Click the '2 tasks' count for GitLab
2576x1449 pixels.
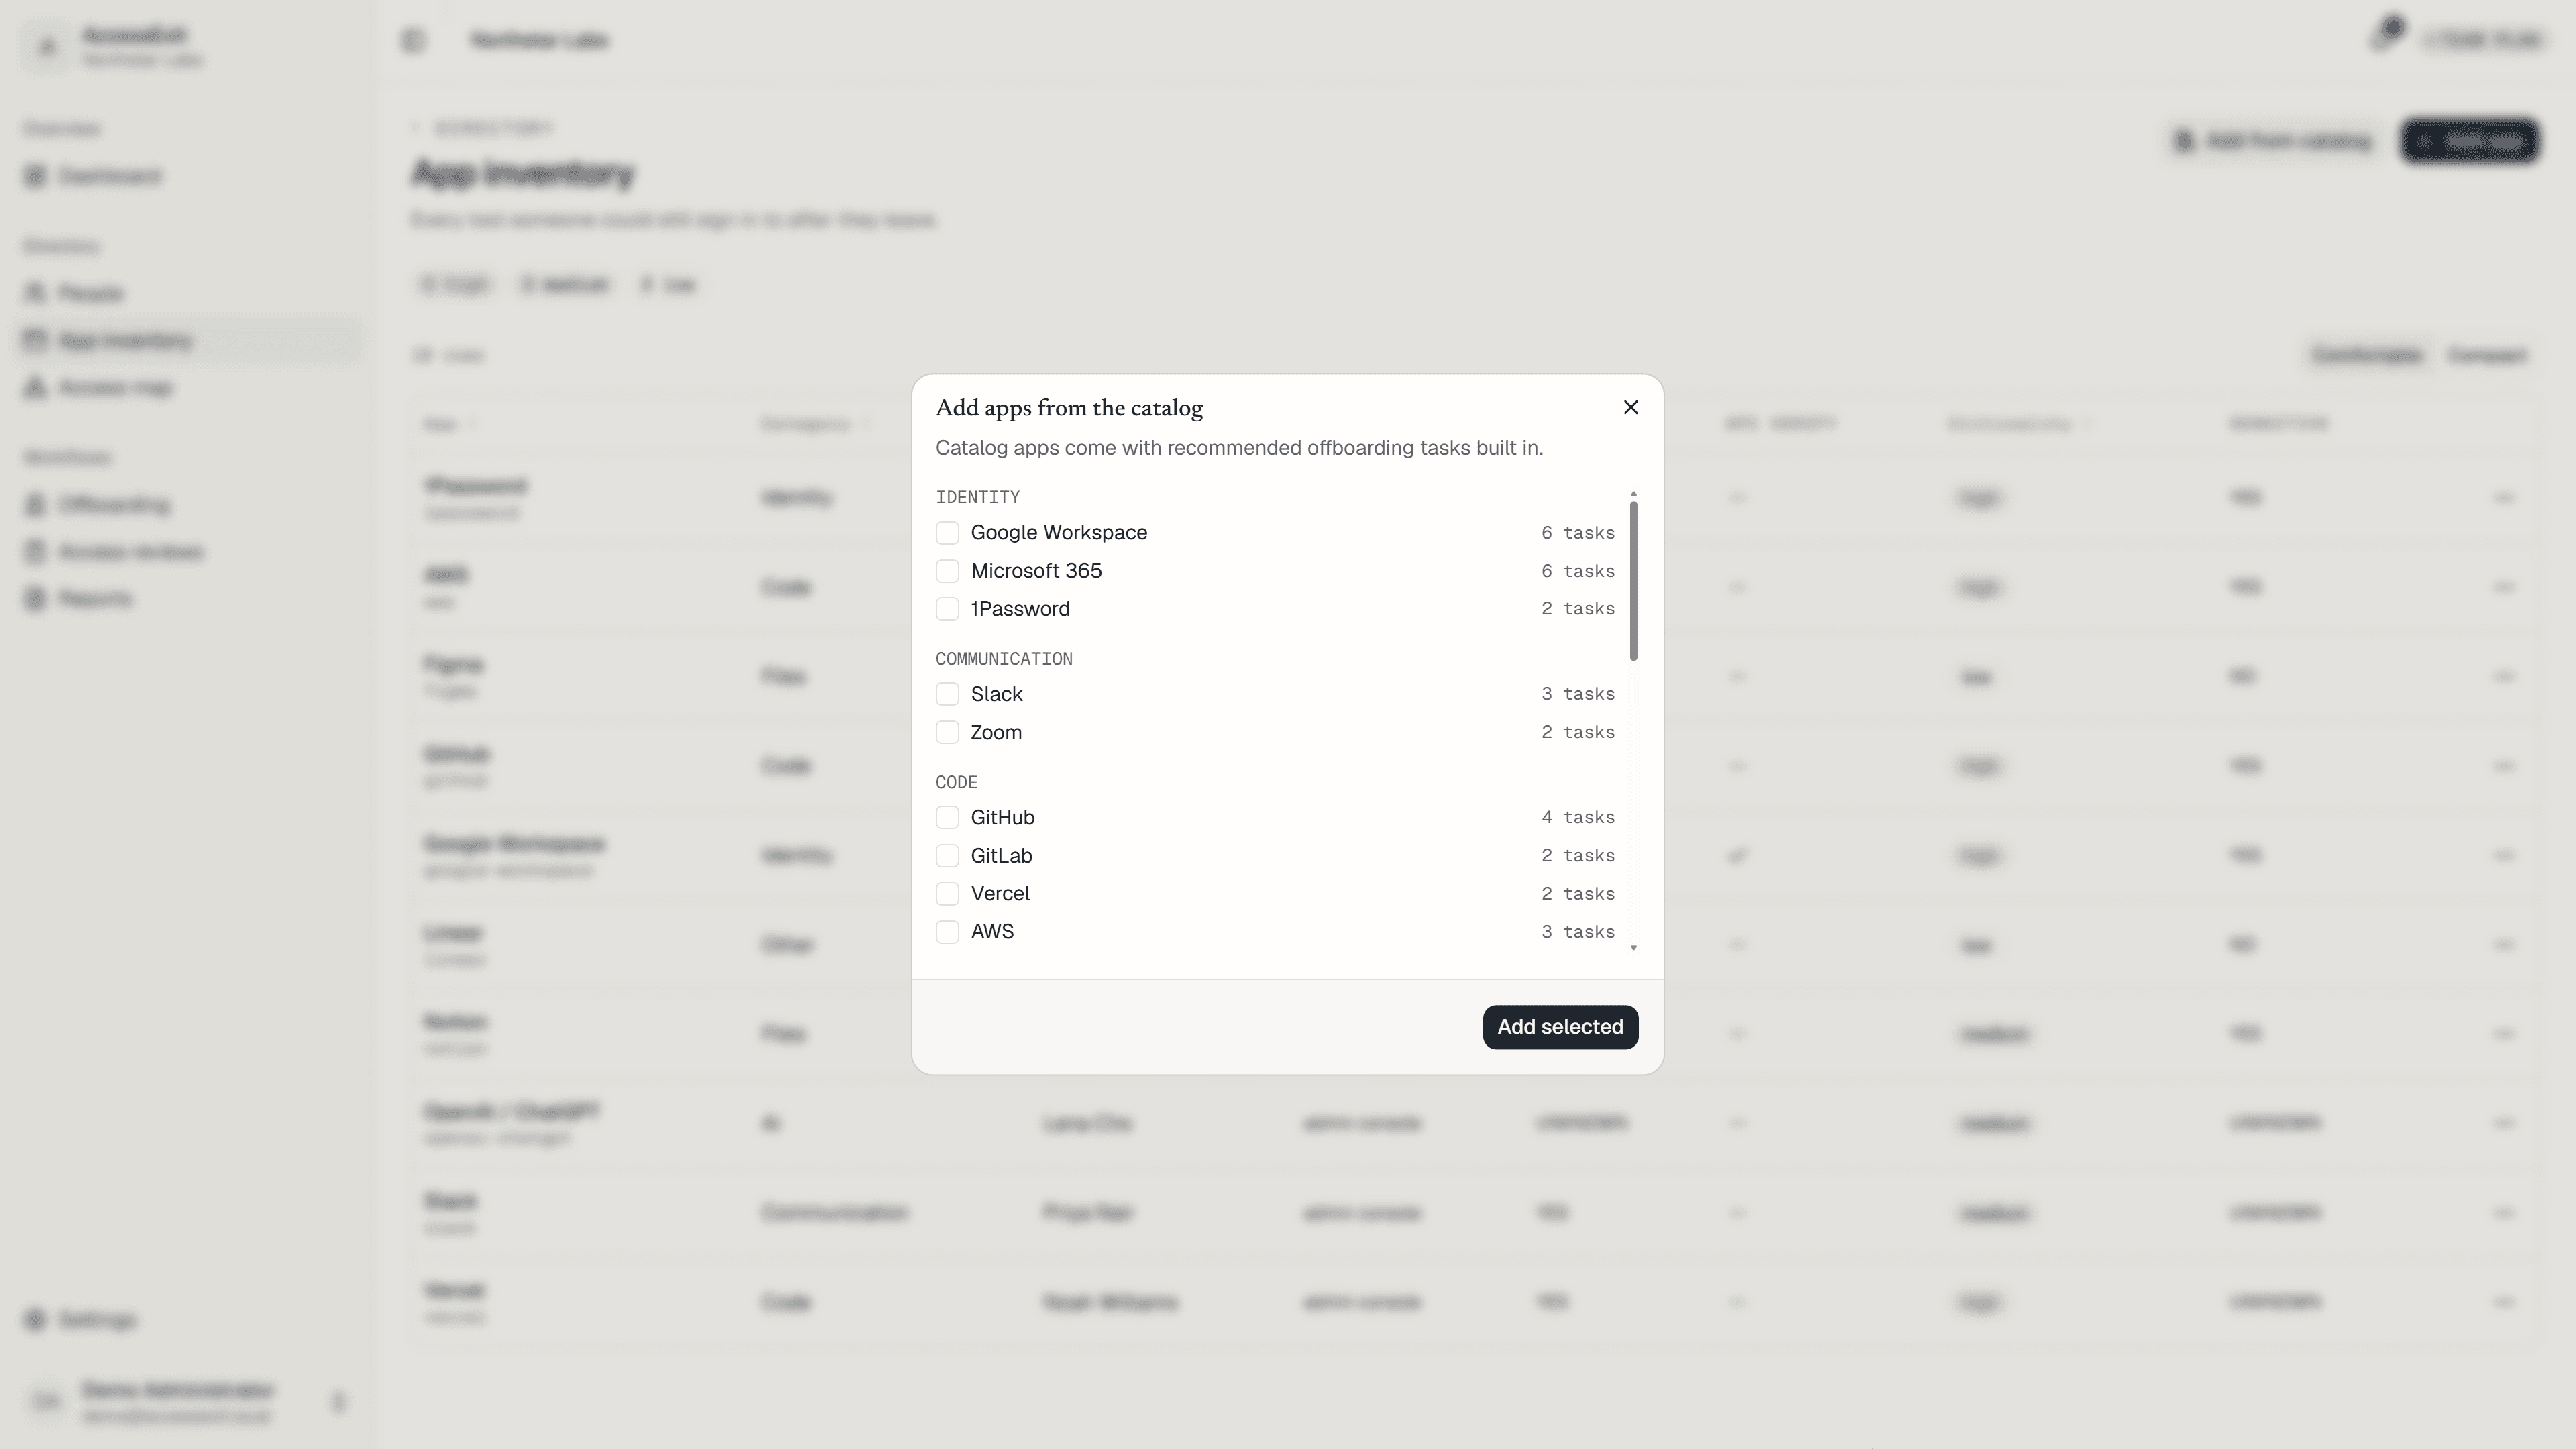(1578, 856)
